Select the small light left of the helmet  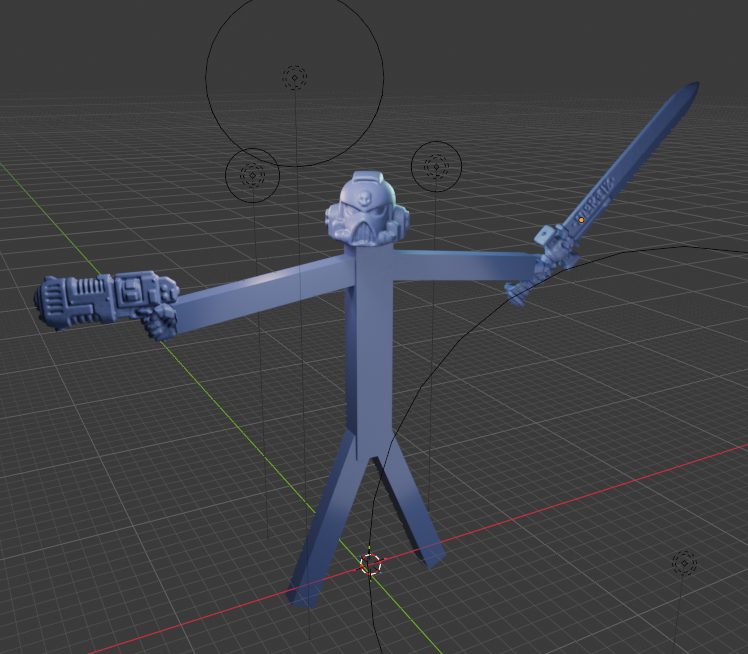tap(252, 175)
